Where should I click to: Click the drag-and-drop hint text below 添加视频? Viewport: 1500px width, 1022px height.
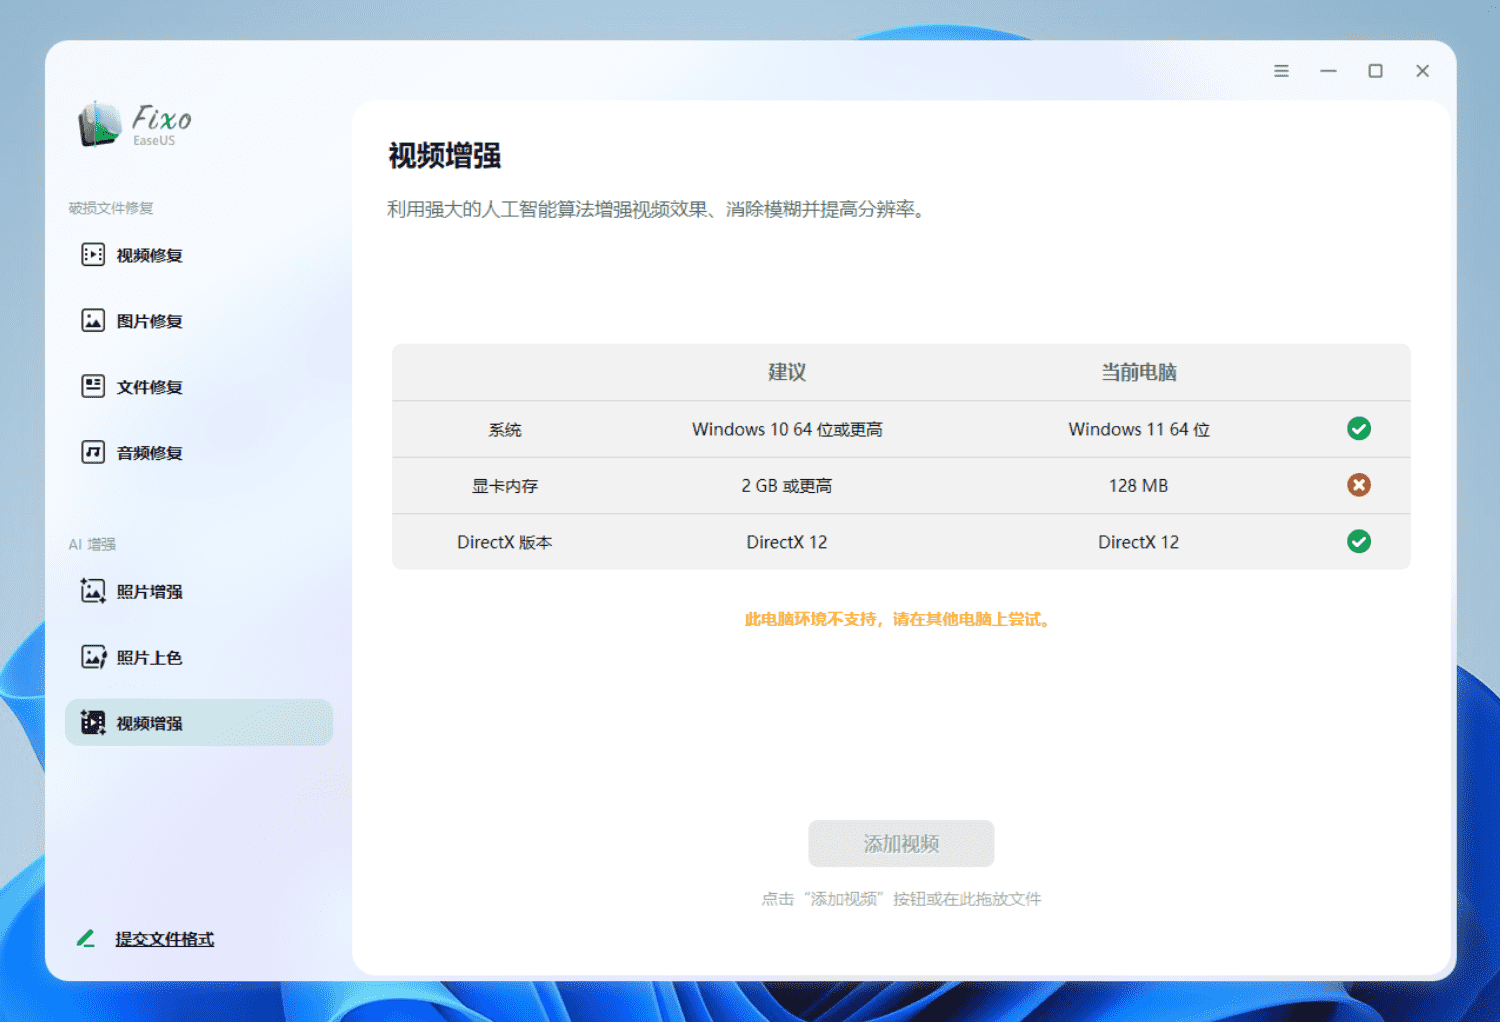coord(900,899)
